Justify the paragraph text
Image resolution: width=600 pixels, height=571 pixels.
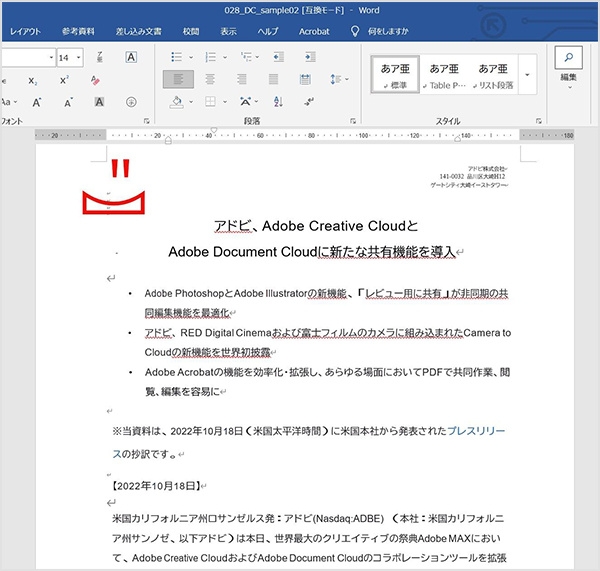pos(273,79)
